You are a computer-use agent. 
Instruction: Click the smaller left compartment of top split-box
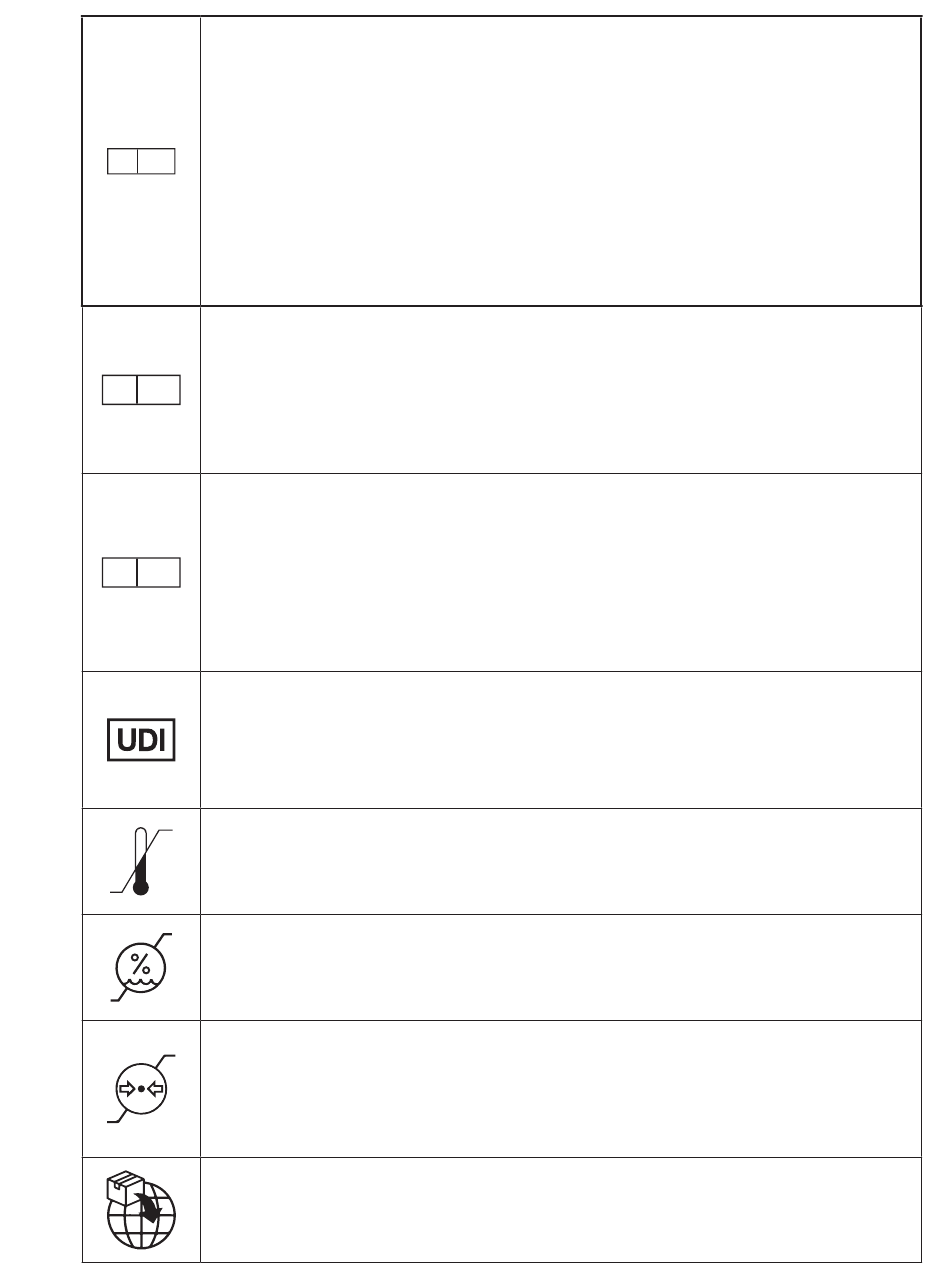123,161
